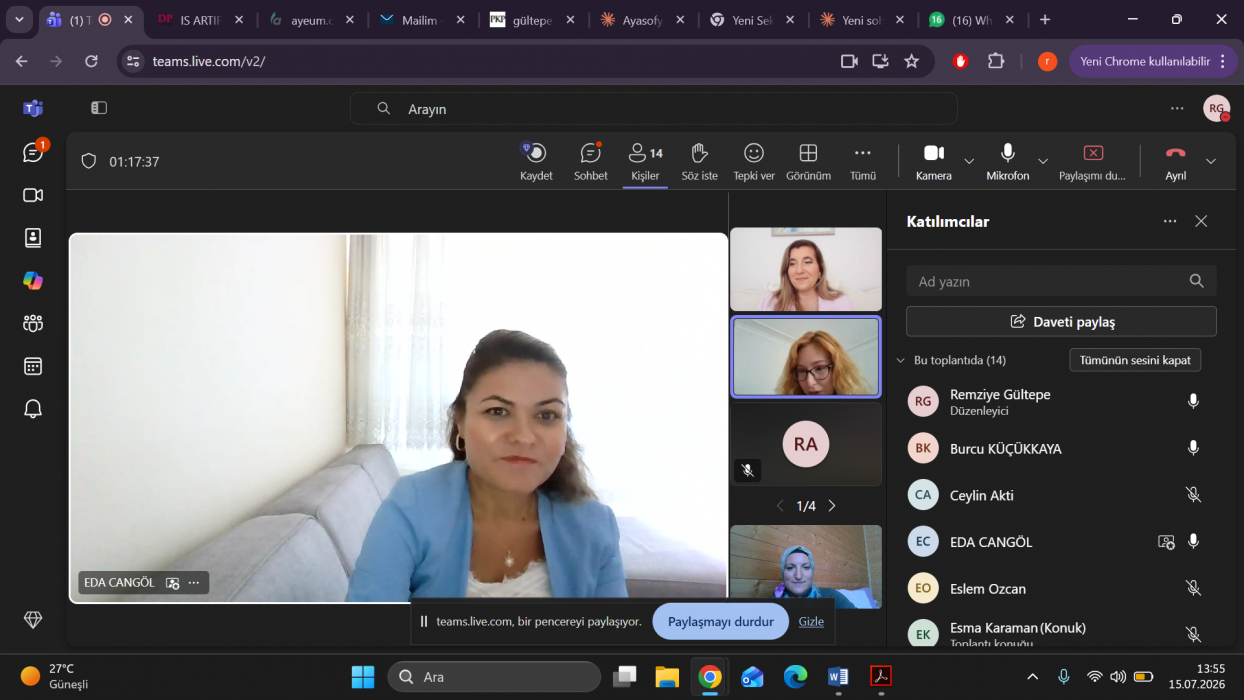Expand microphone options arrow
Viewport: 1244px width, 700px height.
click(1043, 161)
